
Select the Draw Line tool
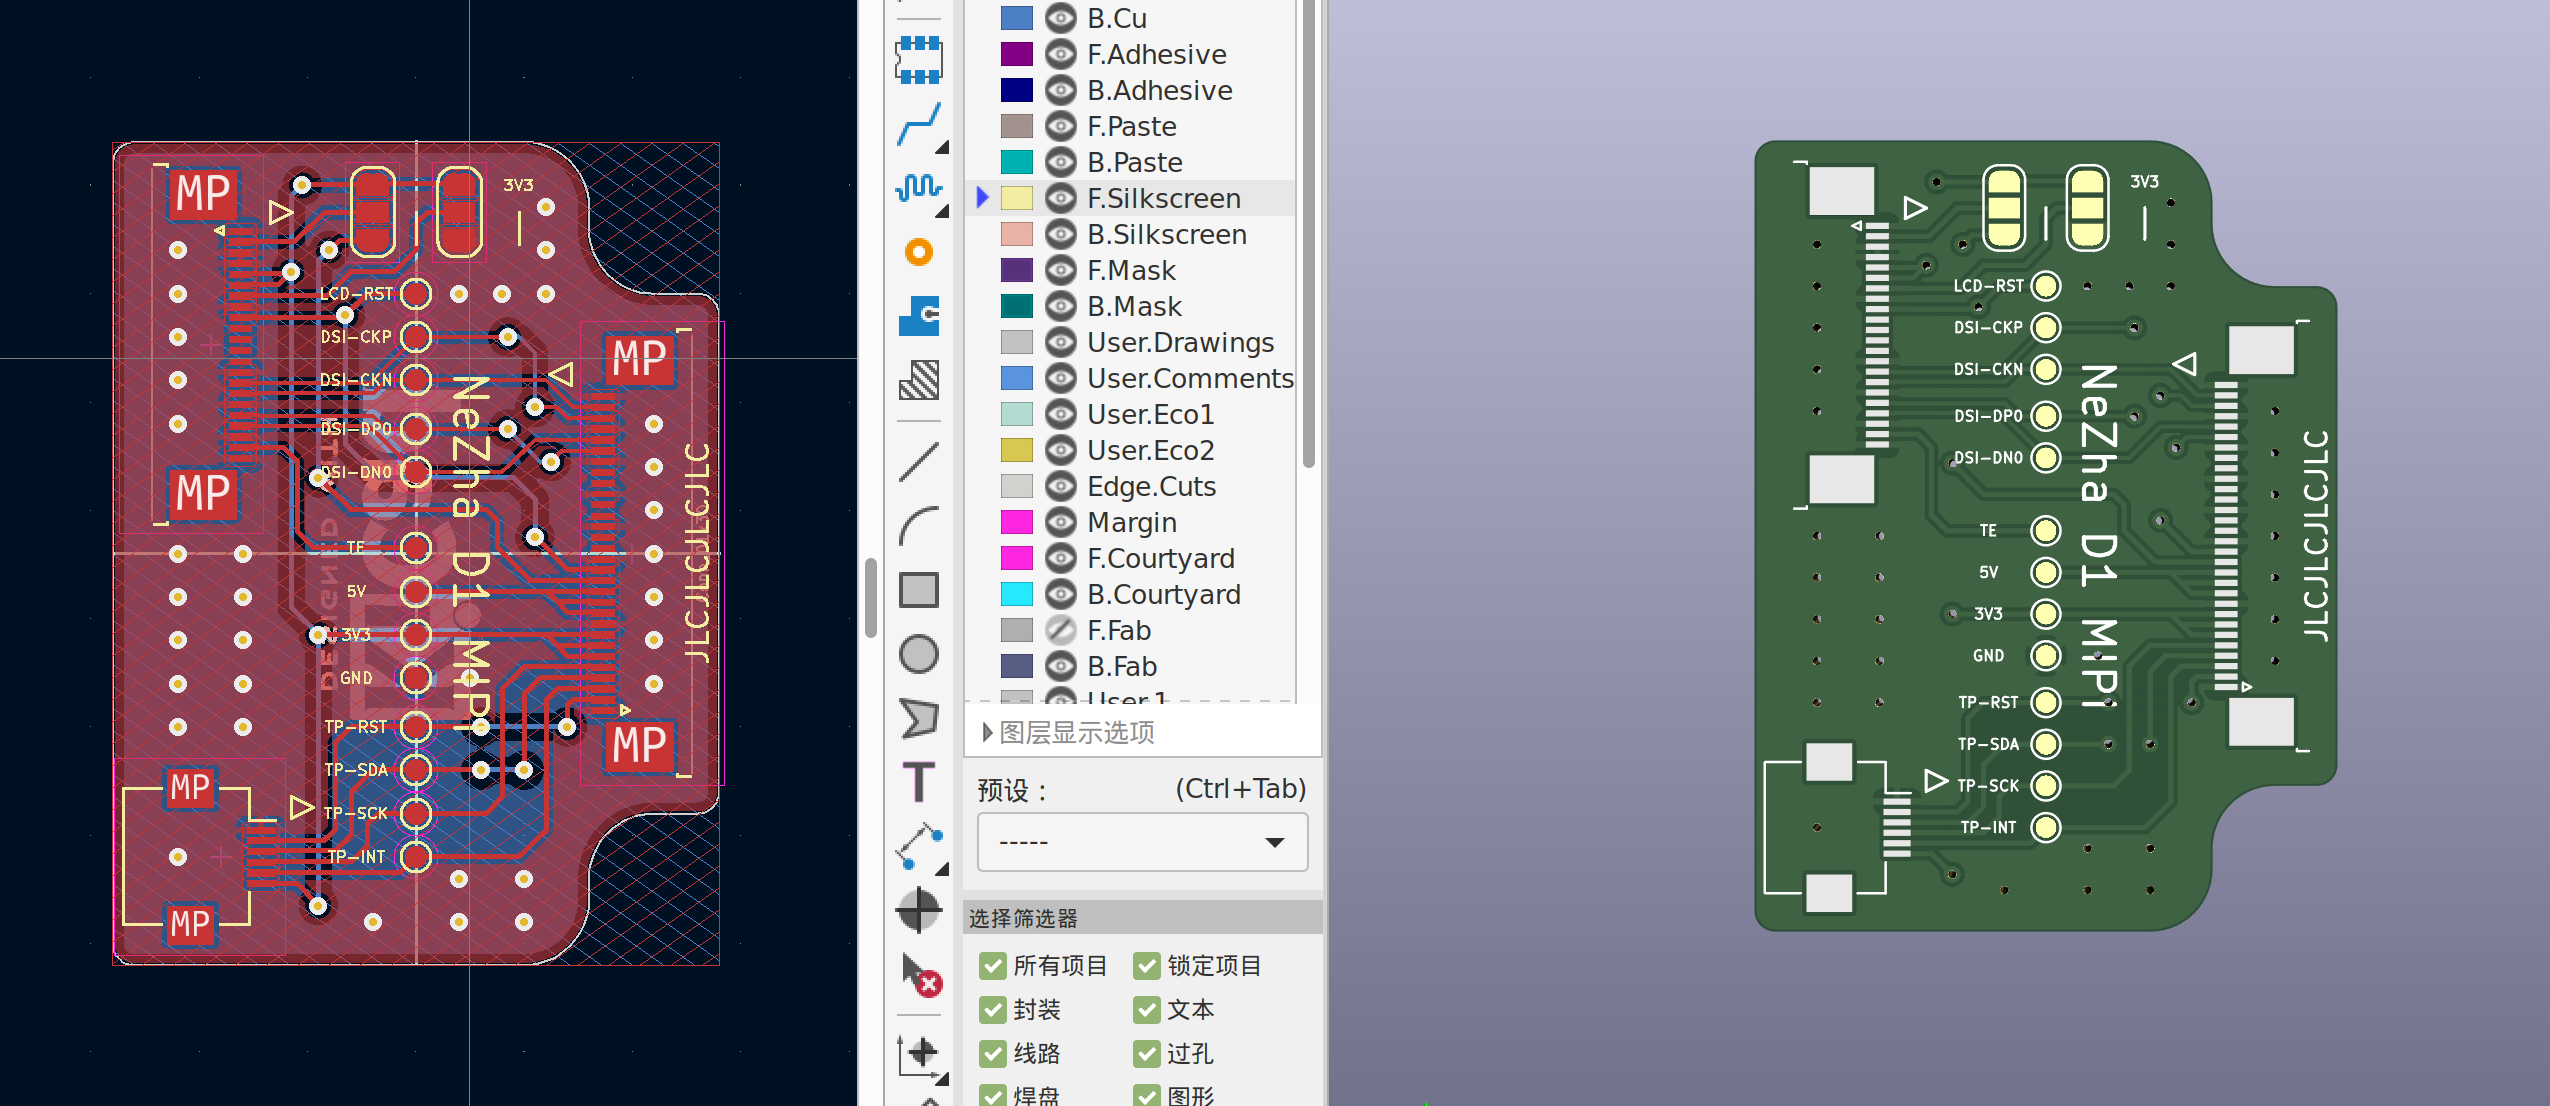coord(919,462)
